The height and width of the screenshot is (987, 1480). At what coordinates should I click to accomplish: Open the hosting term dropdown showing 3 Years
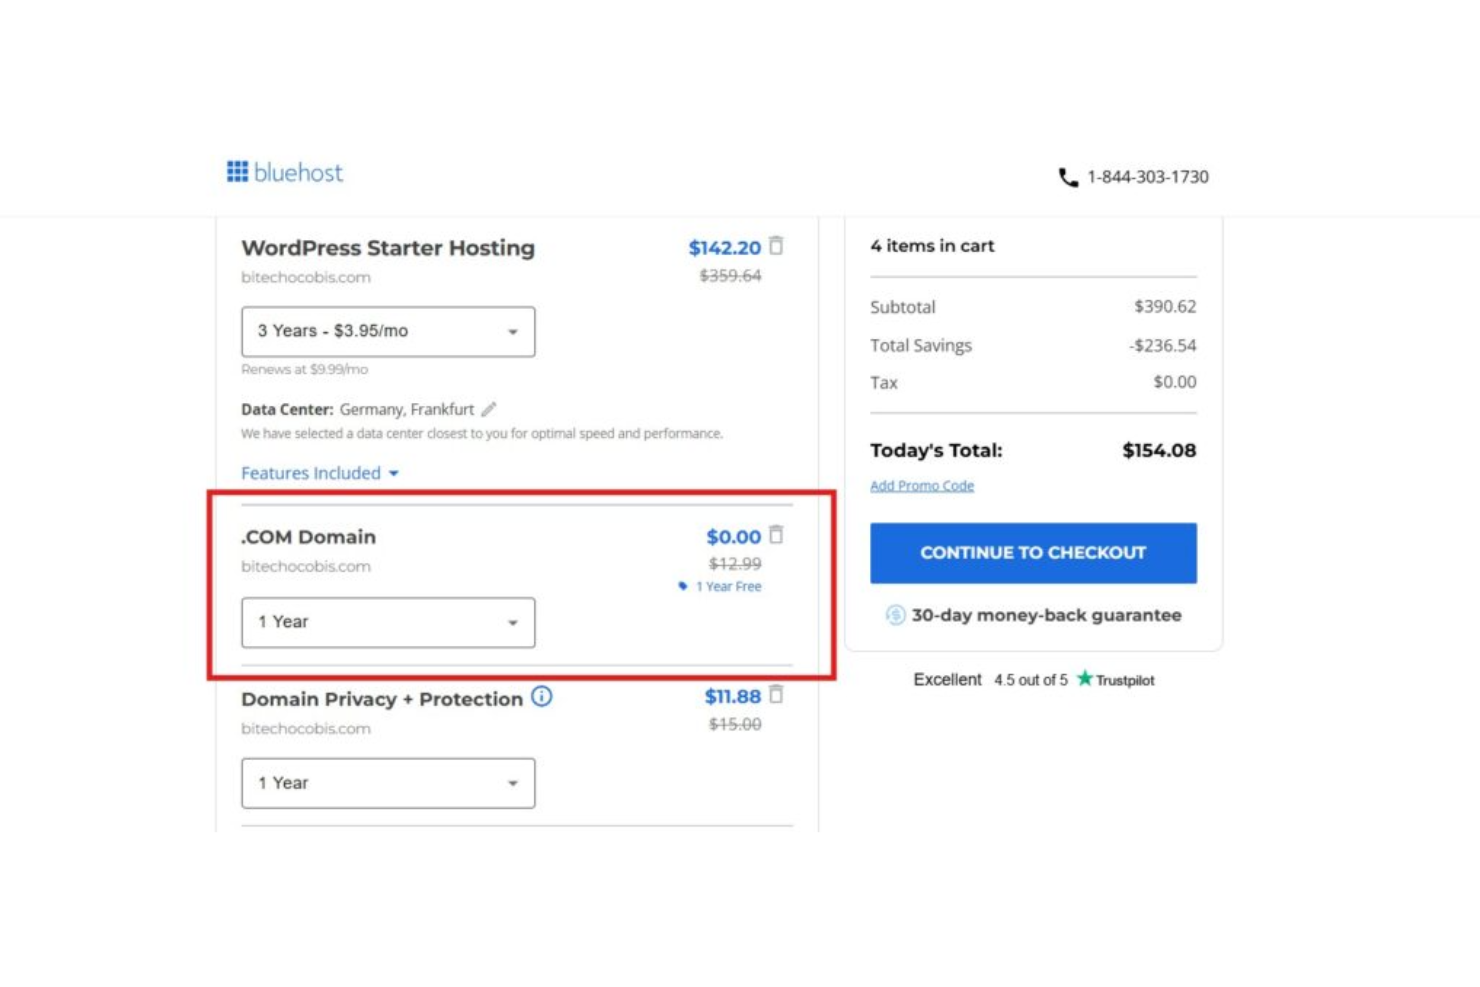[388, 331]
